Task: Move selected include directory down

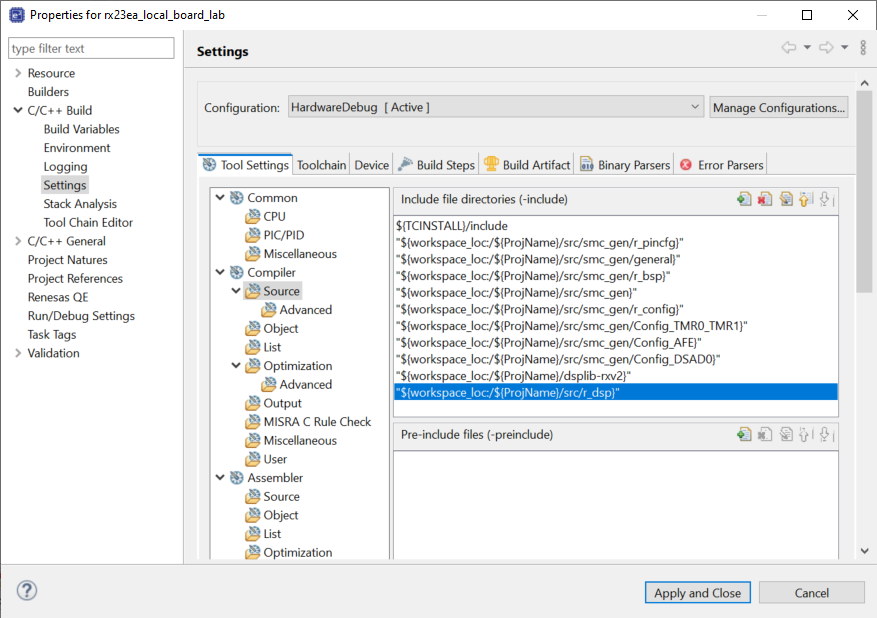Action: point(826,199)
